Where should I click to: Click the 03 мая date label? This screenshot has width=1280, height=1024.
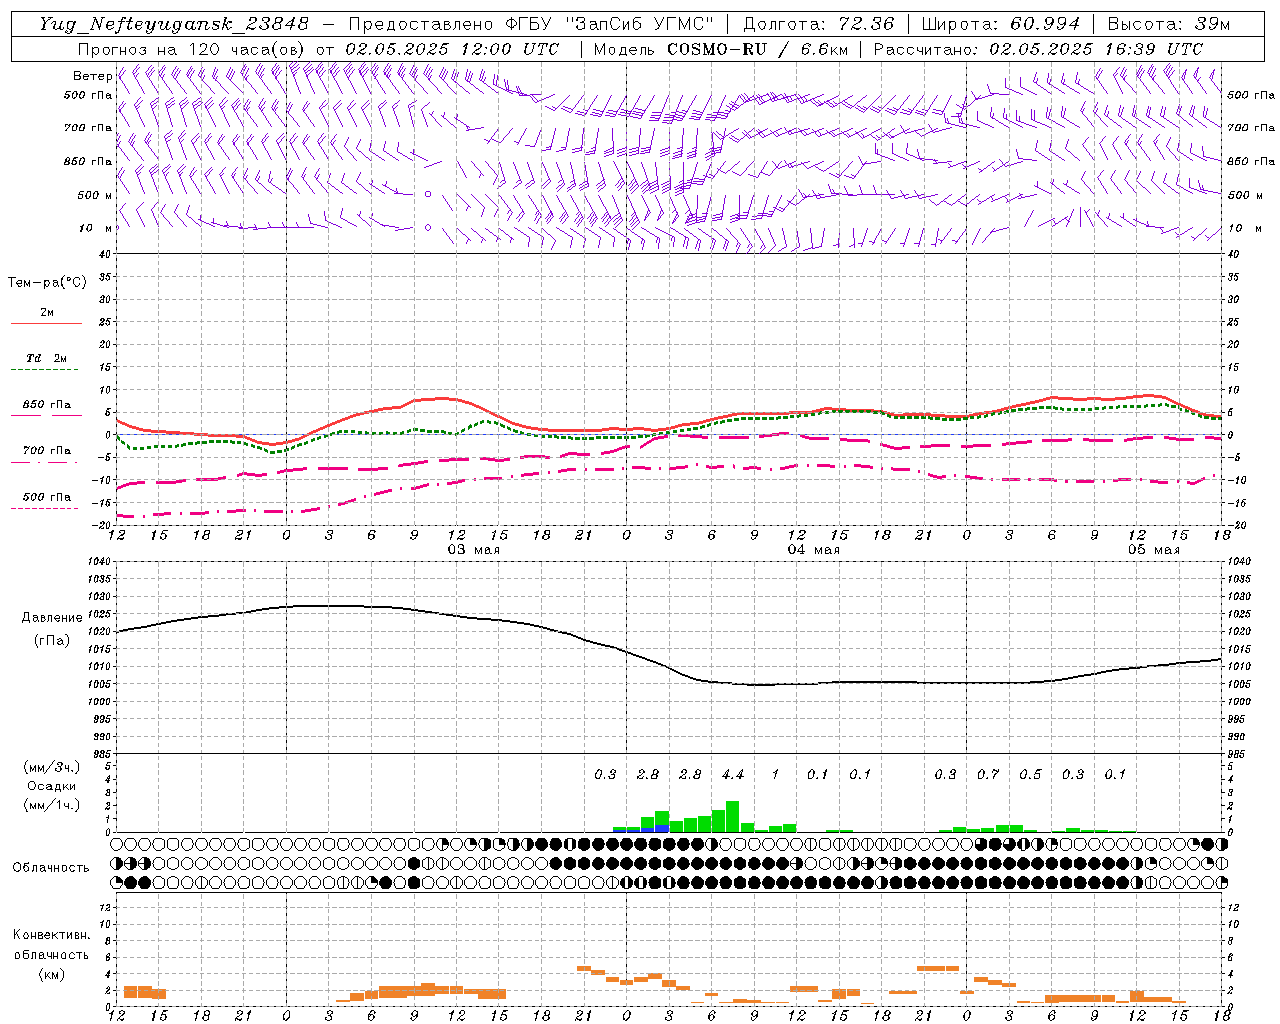[474, 550]
